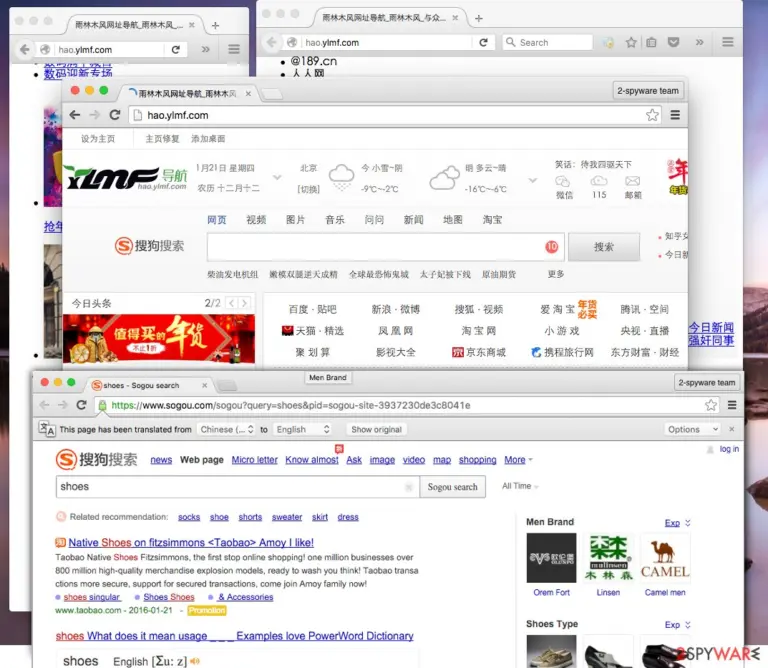This screenshot has width=768, height=668.
Task: Open the Chinese source language dropdown
Action: [x=226, y=429]
